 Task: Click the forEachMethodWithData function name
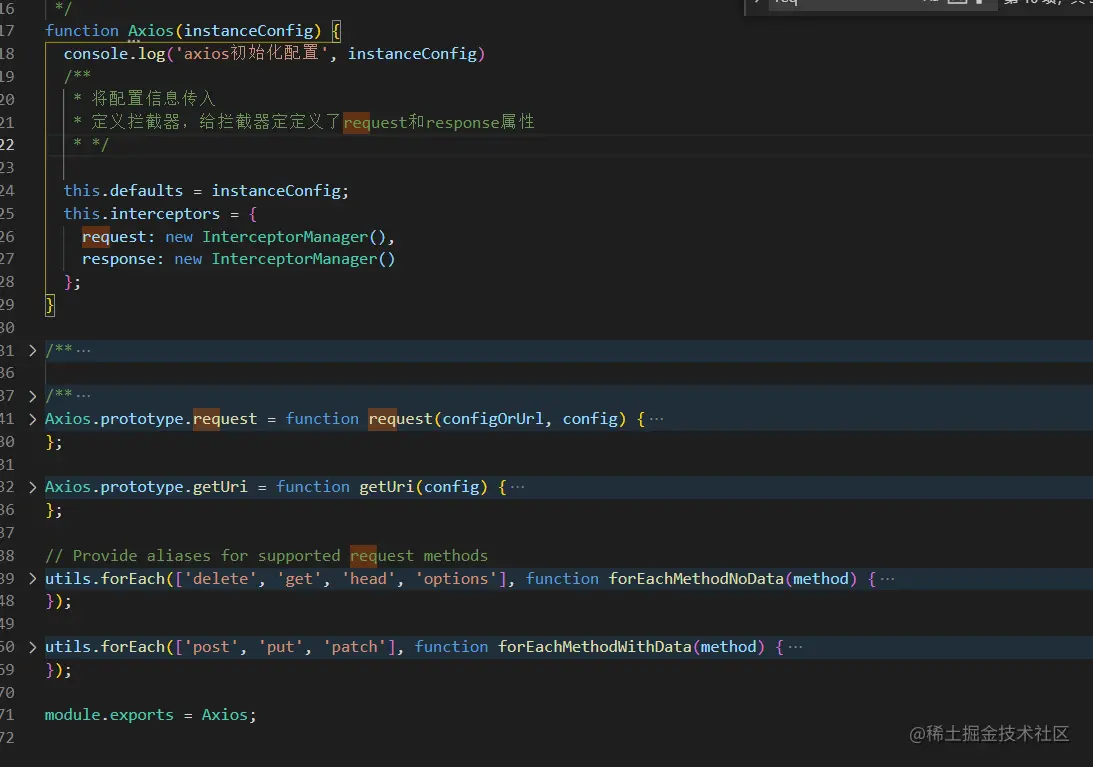595,647
